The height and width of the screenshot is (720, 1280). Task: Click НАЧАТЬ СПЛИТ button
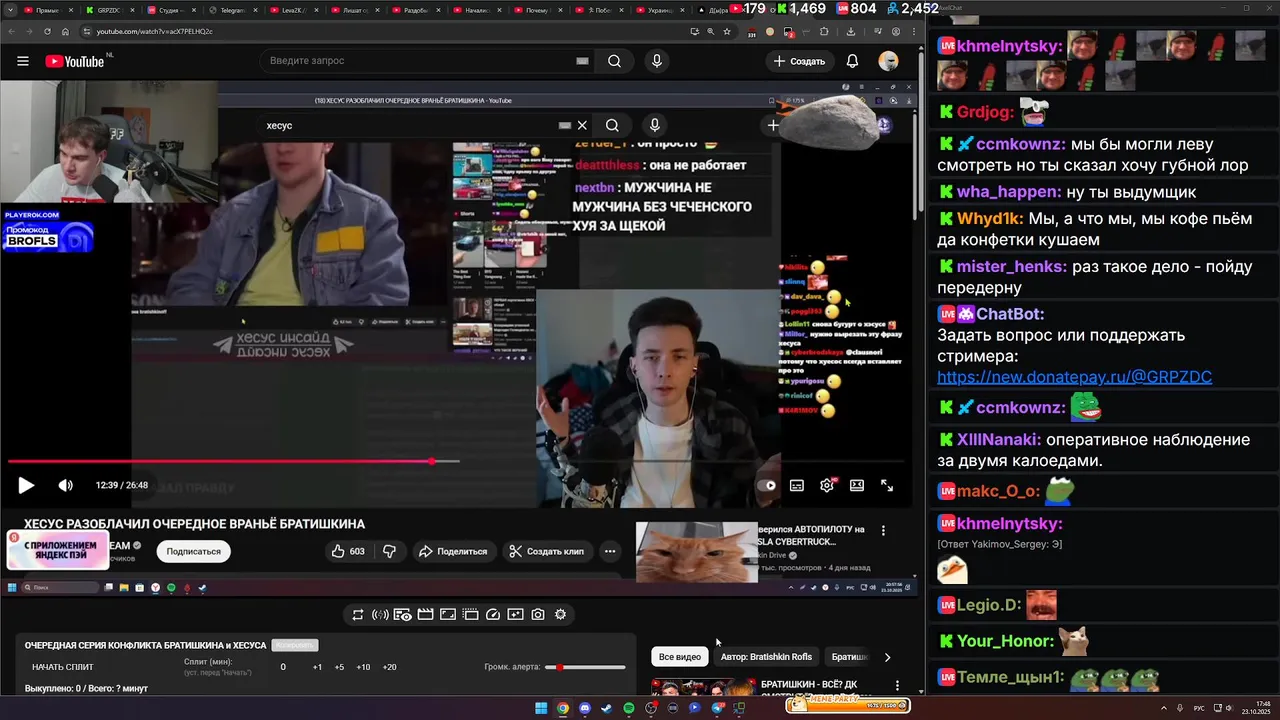pos(63,667)
